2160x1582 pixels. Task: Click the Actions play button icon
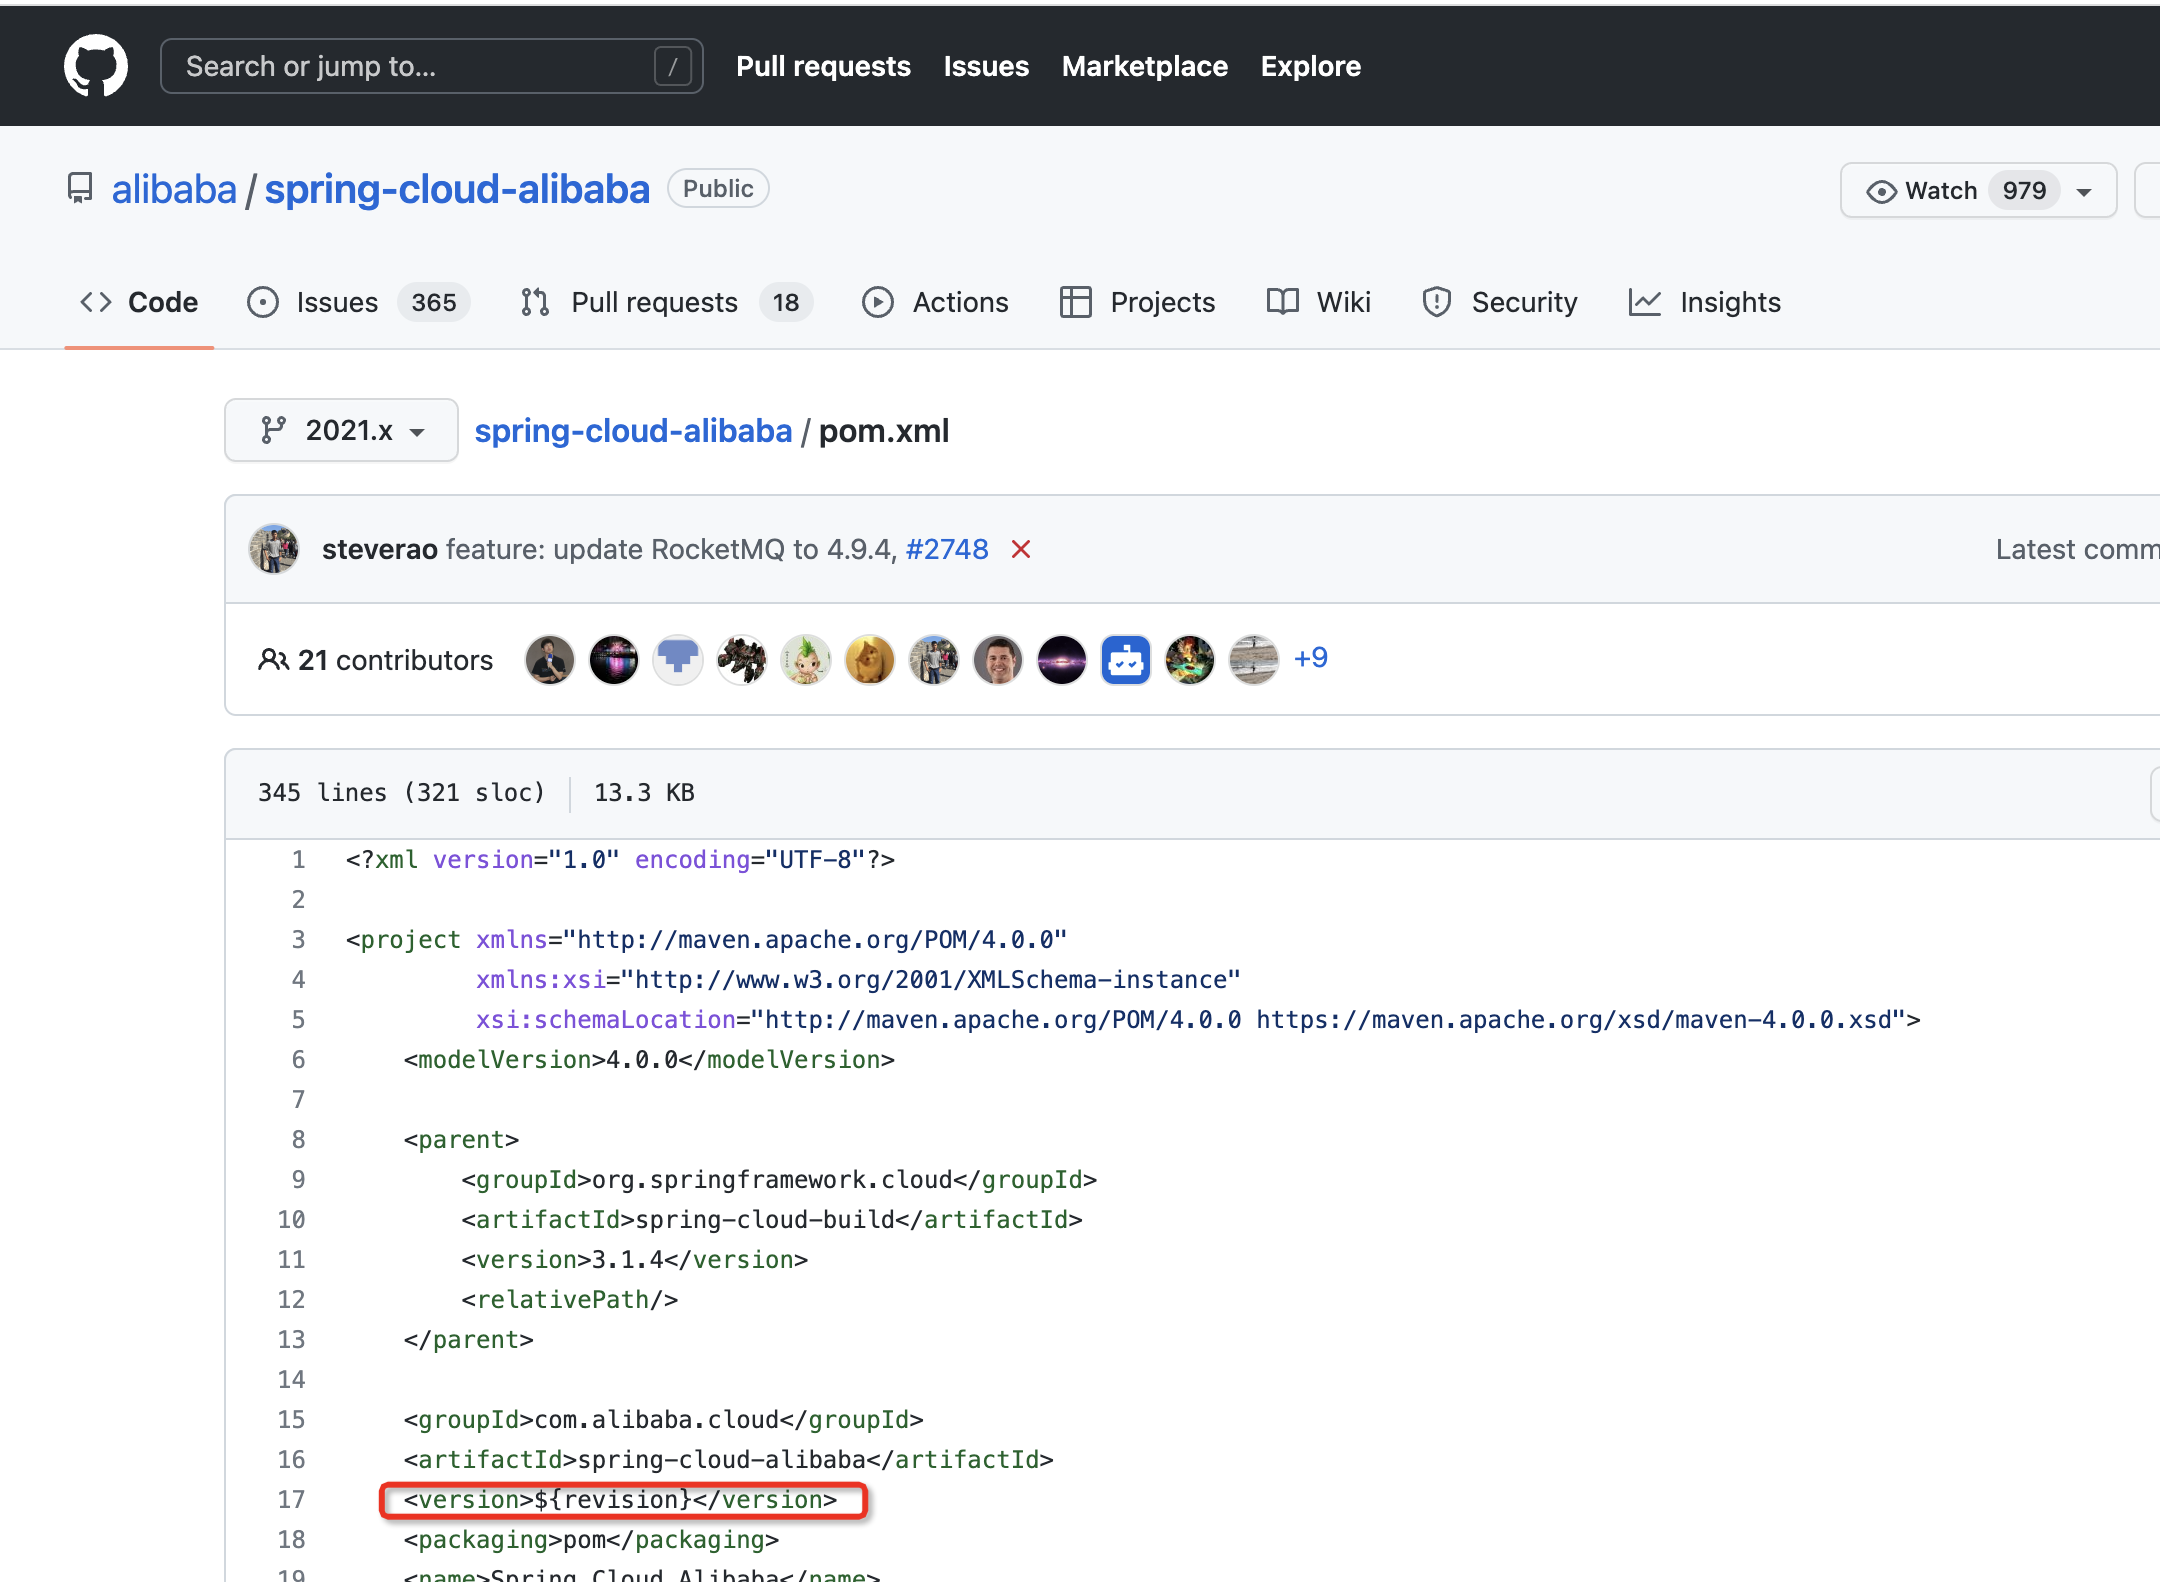point(879,302)
